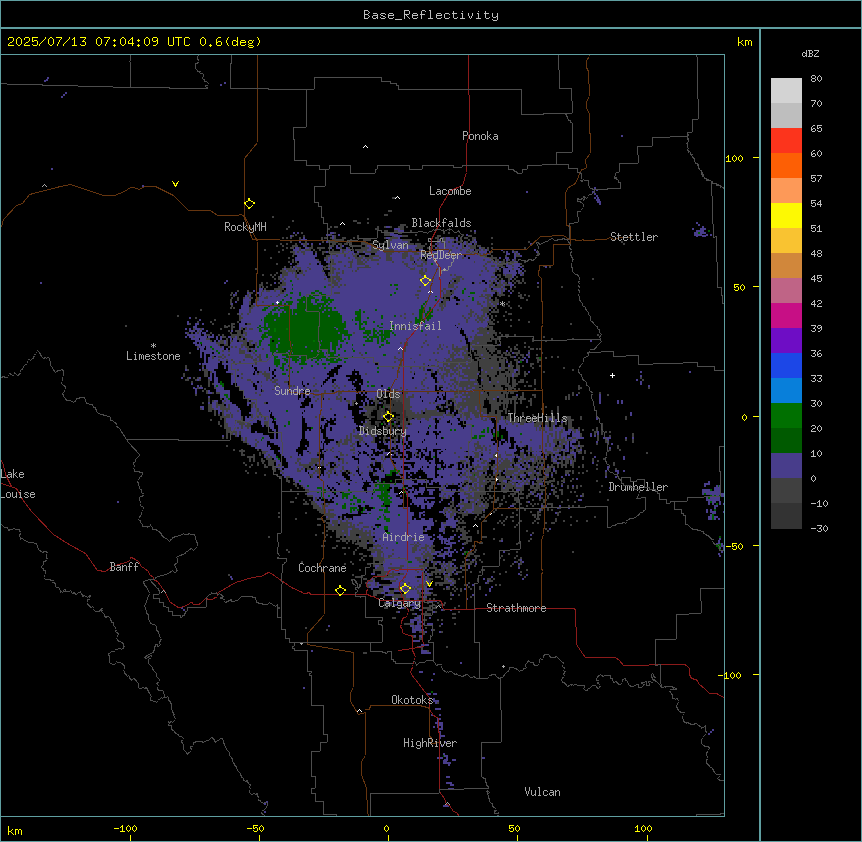Click the Louise label at left edge
862x842 pixels.
coord(18,494)
